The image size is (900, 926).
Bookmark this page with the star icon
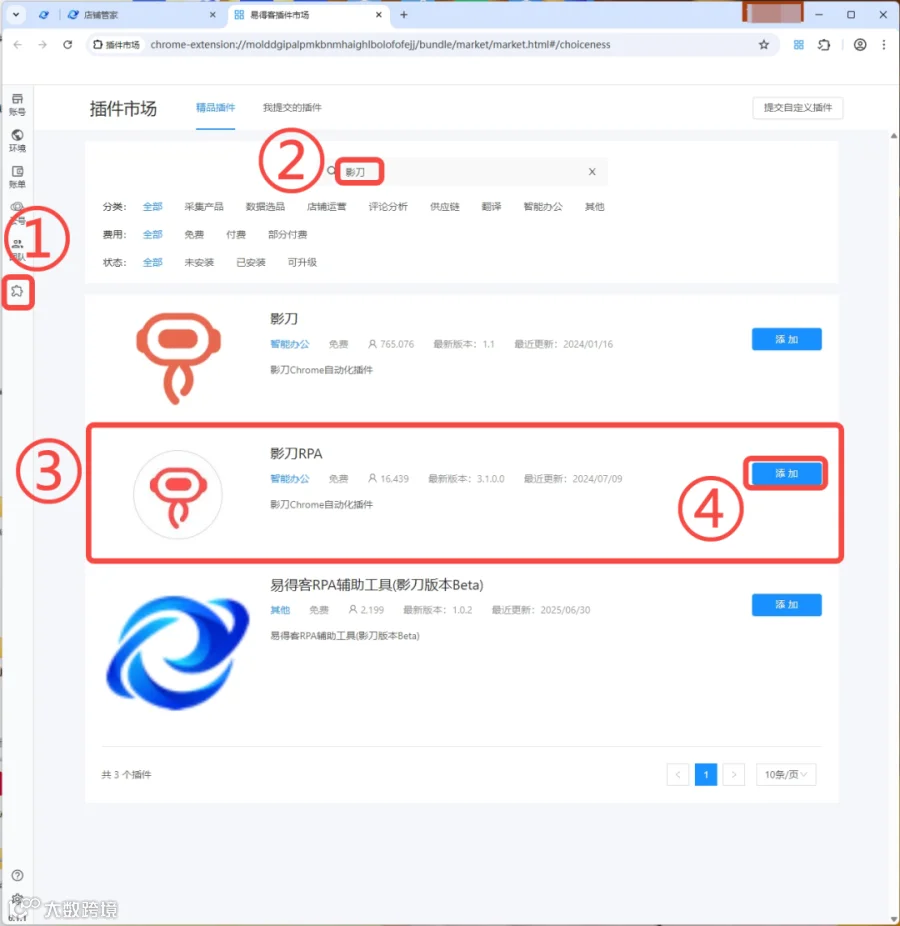pos(764,44)
